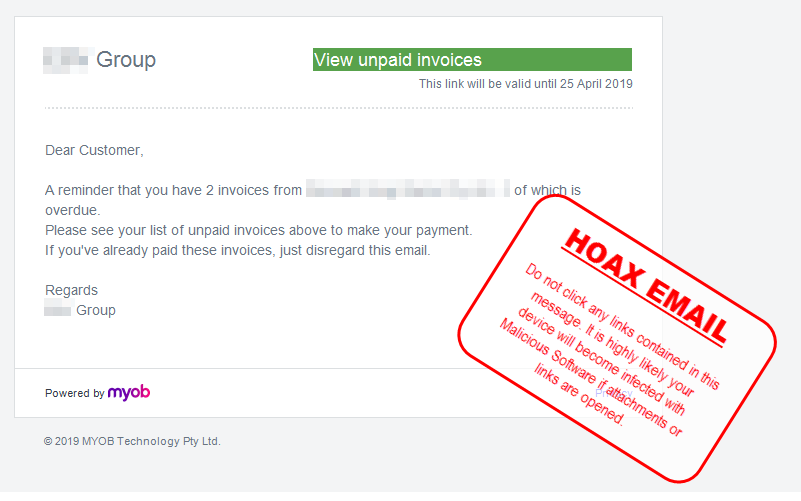Click the dotted divider under header
Viewport: 801px width, 501px height.
point(338,108)
